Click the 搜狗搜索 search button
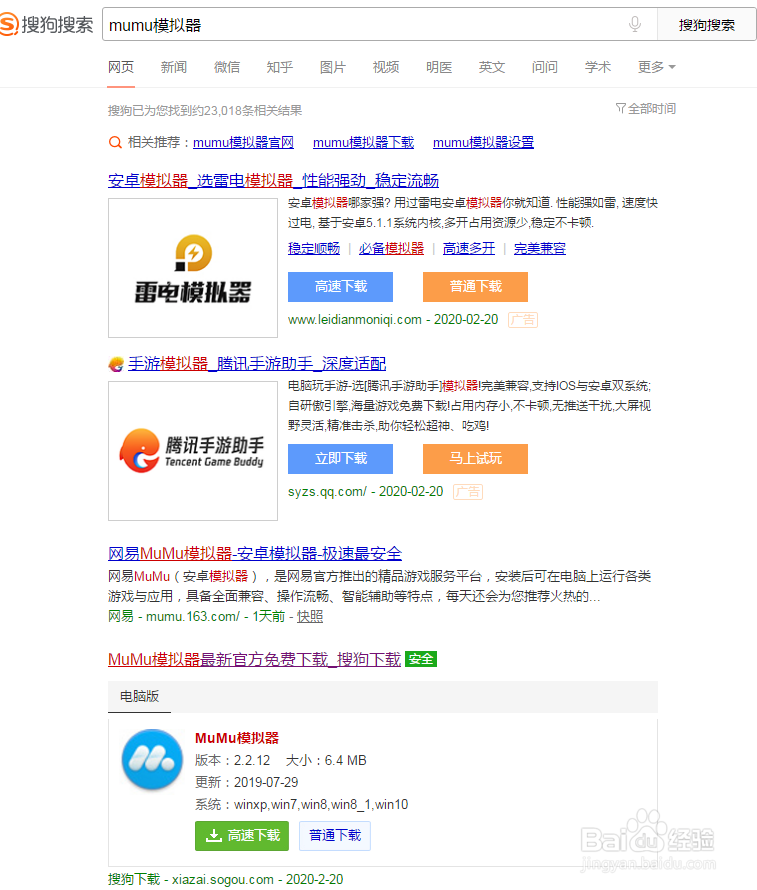Image resolution: width=757 pixels, height=890 pixels. (706, 25)
